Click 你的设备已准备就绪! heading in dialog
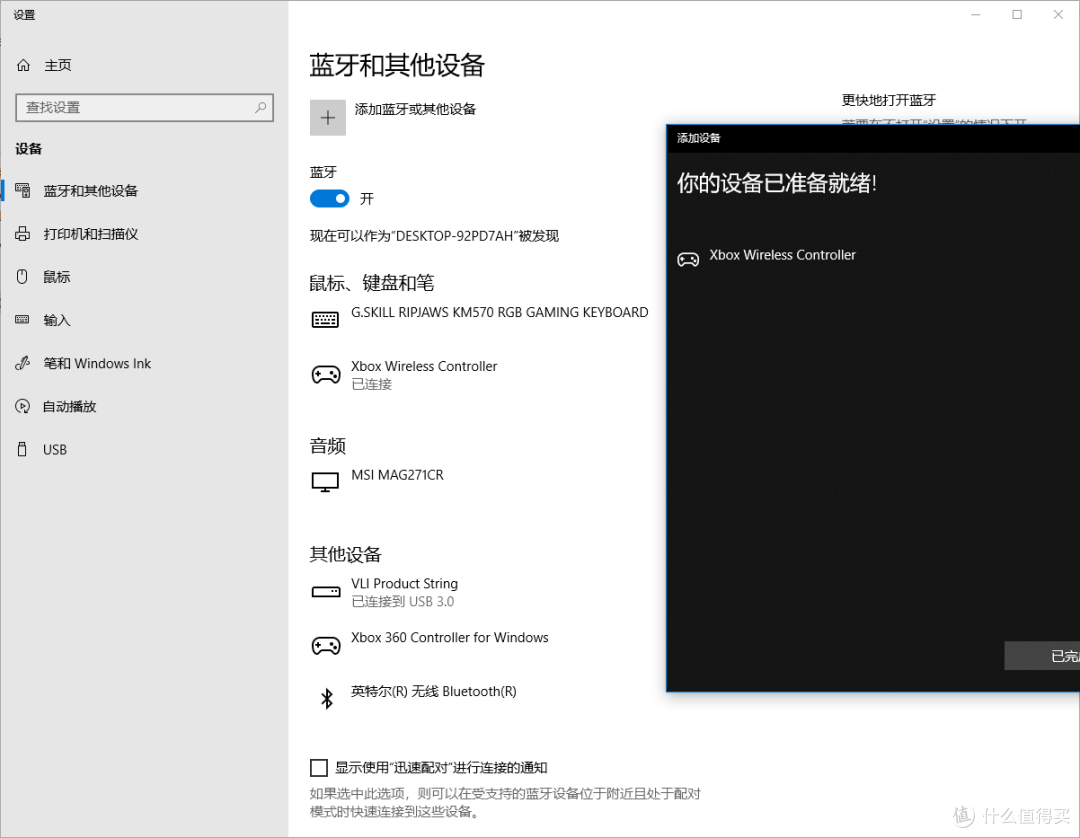This screenshot has width=1080, height=838. [776, 183]
